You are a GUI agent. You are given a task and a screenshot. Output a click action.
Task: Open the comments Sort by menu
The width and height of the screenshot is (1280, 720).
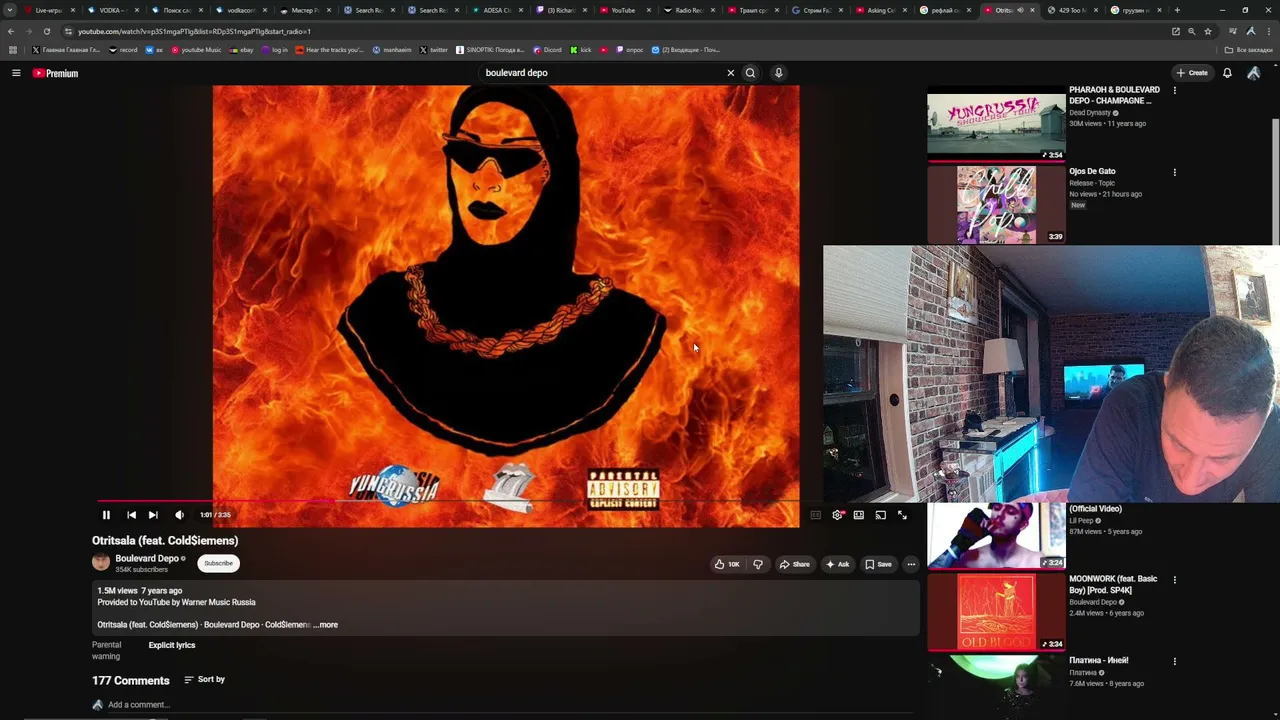(x=204, y=680)
